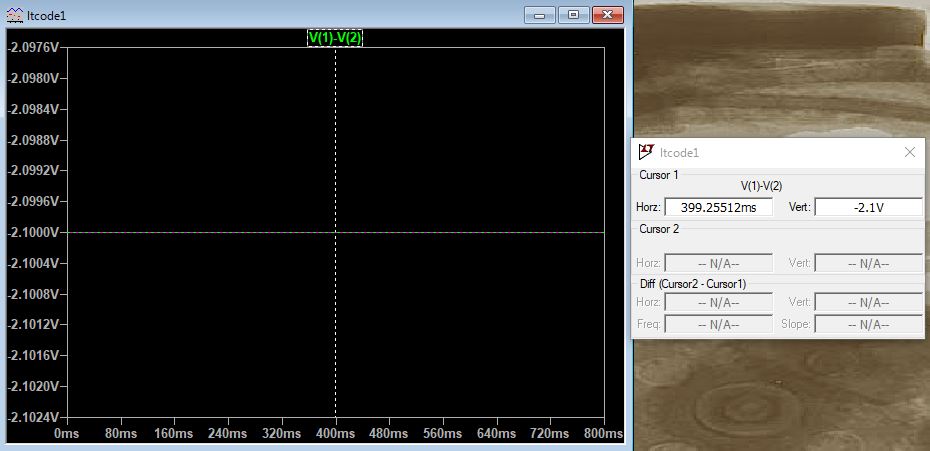The height and width of the screenshot is (451, 930).
Task: Close the ltcode1 cursor readout dialog
Action: 909,152
